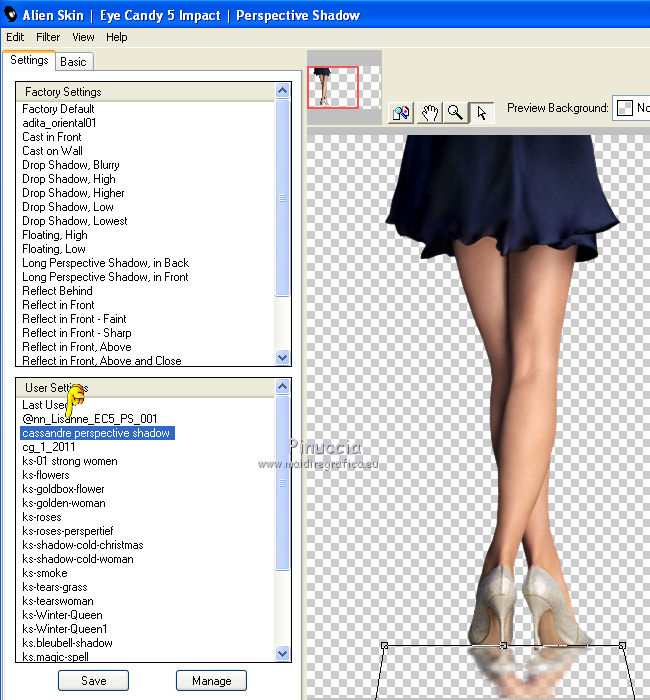This screenshot has width=650, height=700.
Task: Switch to the Settings tab
Action: click(29, 60)
